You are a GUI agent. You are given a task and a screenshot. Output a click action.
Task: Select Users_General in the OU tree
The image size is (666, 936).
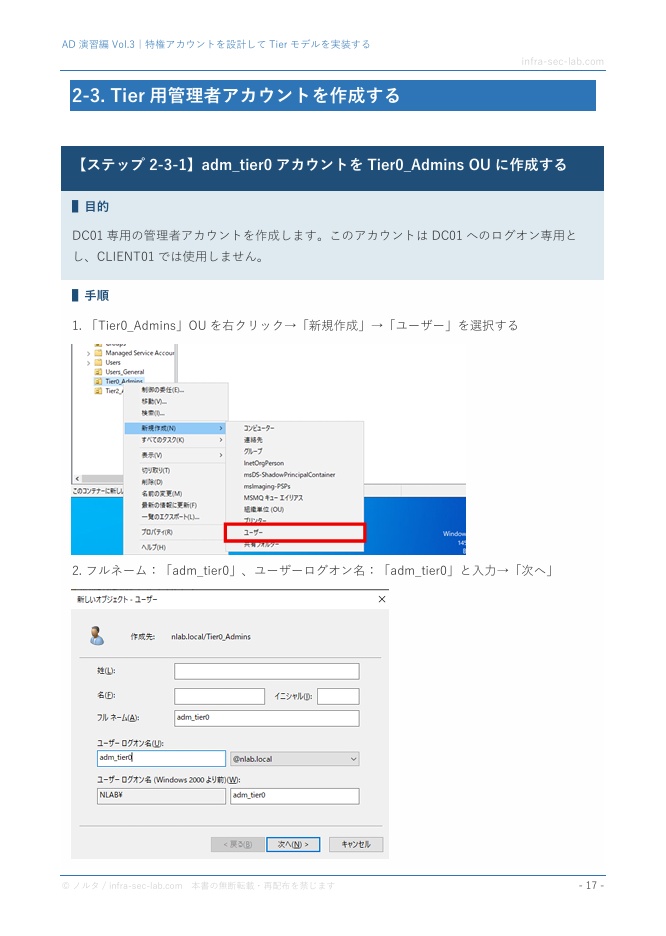125,372
